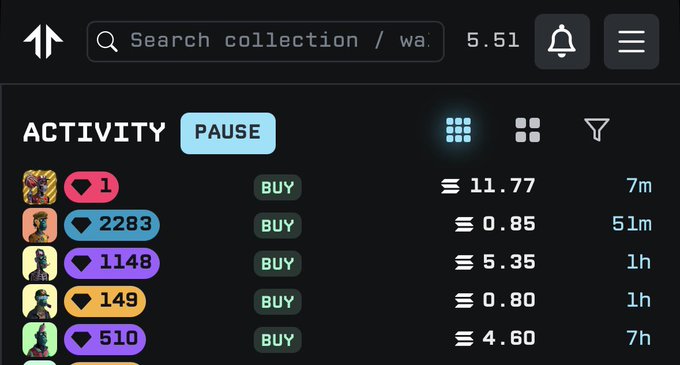Click the orange rank 149 badge
This screenshot has width=680, height=365.
pos(105,302)
